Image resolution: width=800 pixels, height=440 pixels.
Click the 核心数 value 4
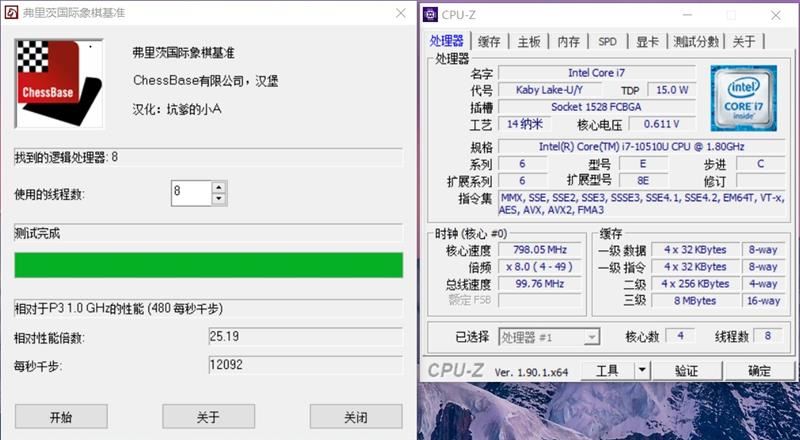tap(680, 336)
